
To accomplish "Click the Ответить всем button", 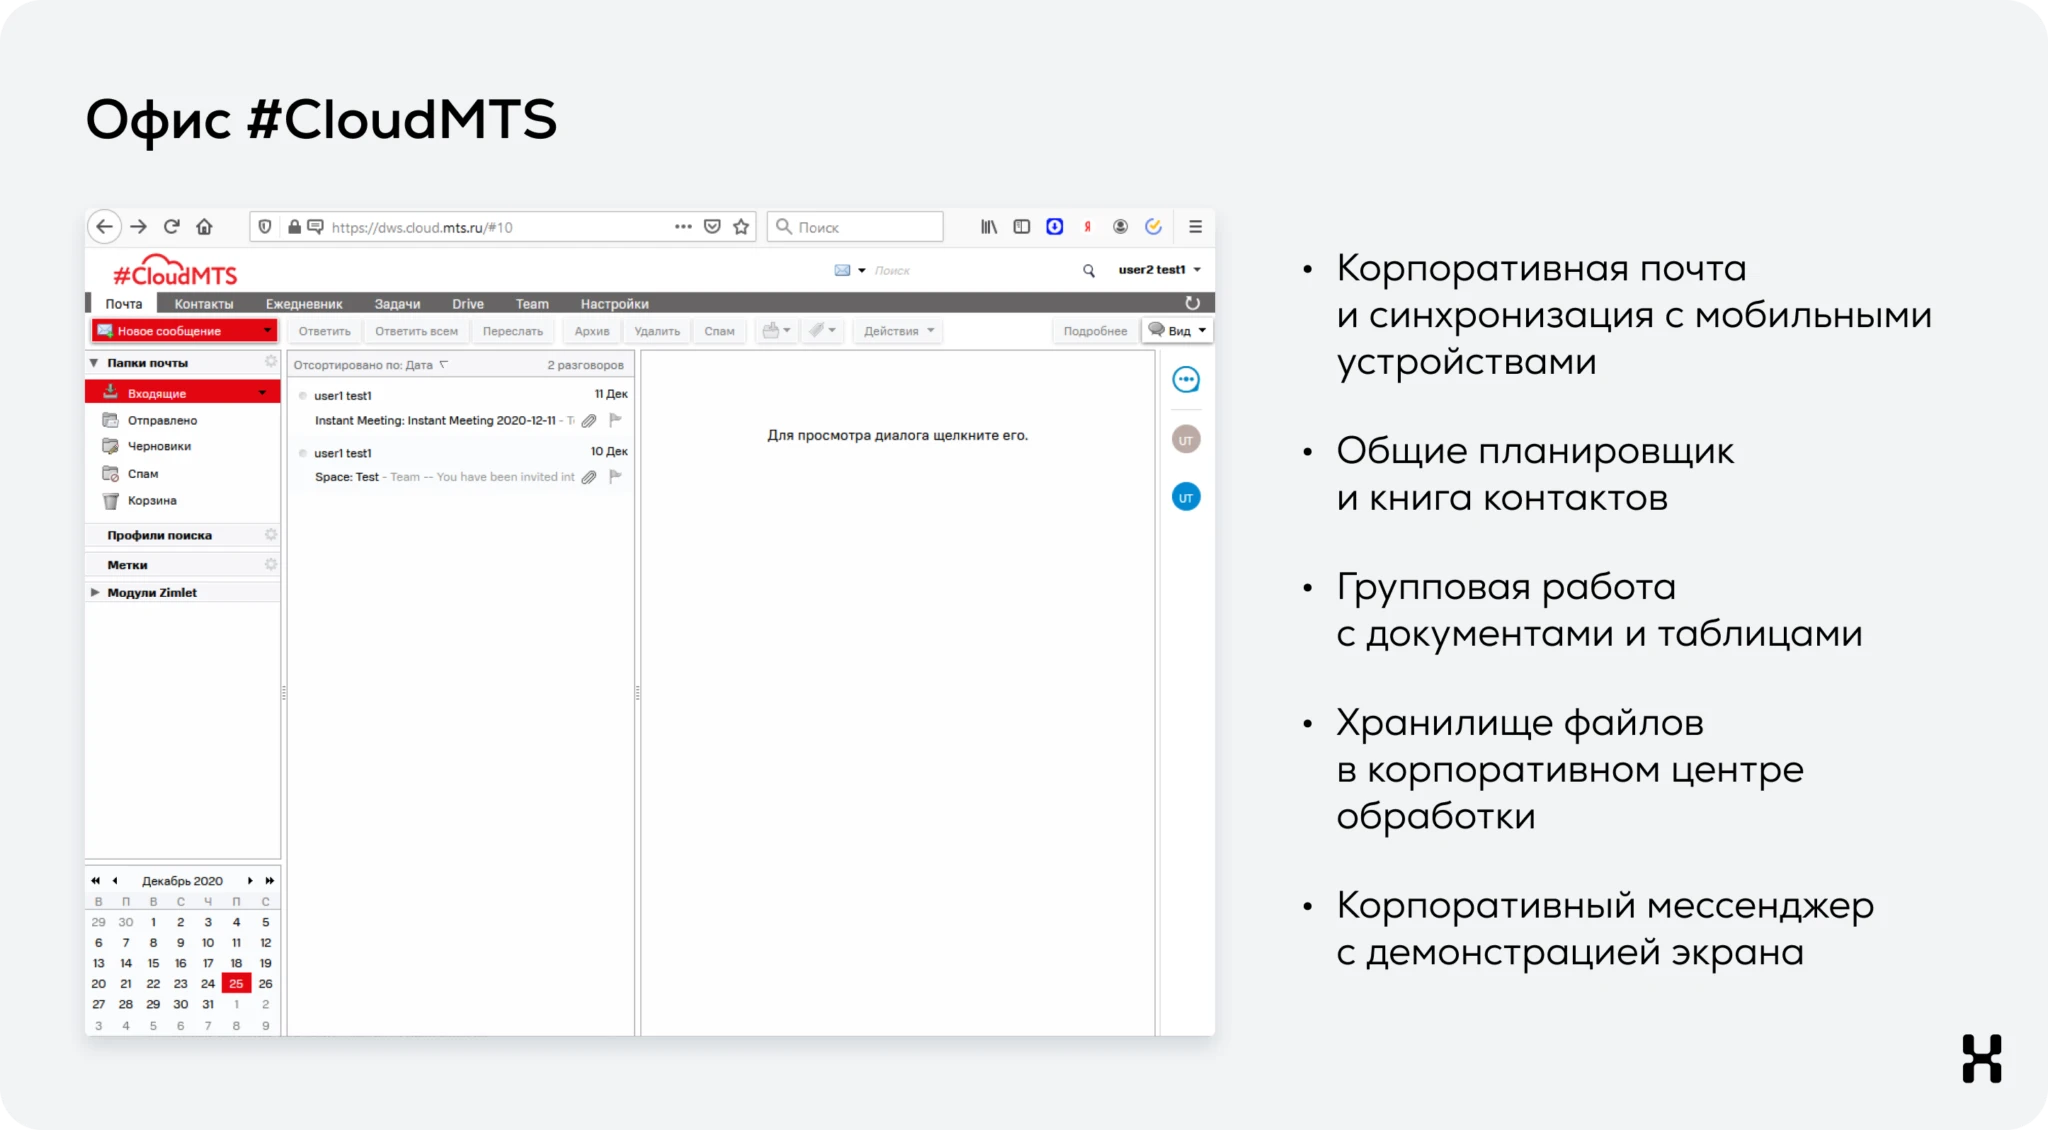I will coord(416,331).
